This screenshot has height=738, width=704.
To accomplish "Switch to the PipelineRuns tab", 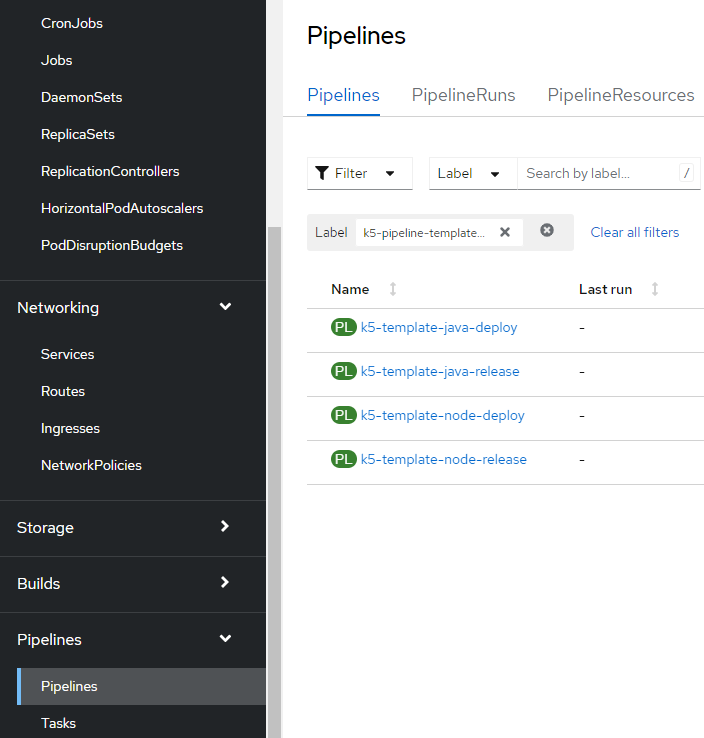I will click(464, 95).
